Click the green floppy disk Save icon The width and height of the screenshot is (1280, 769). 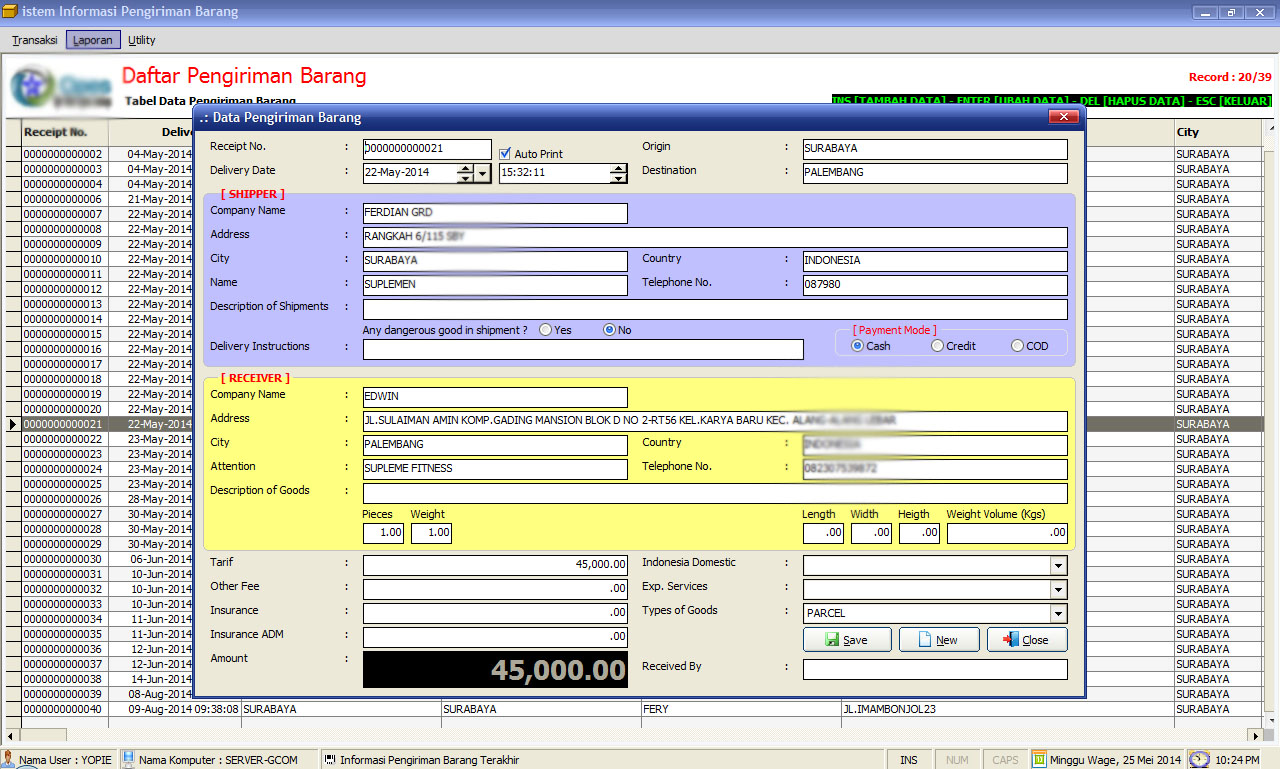[832, 640]
